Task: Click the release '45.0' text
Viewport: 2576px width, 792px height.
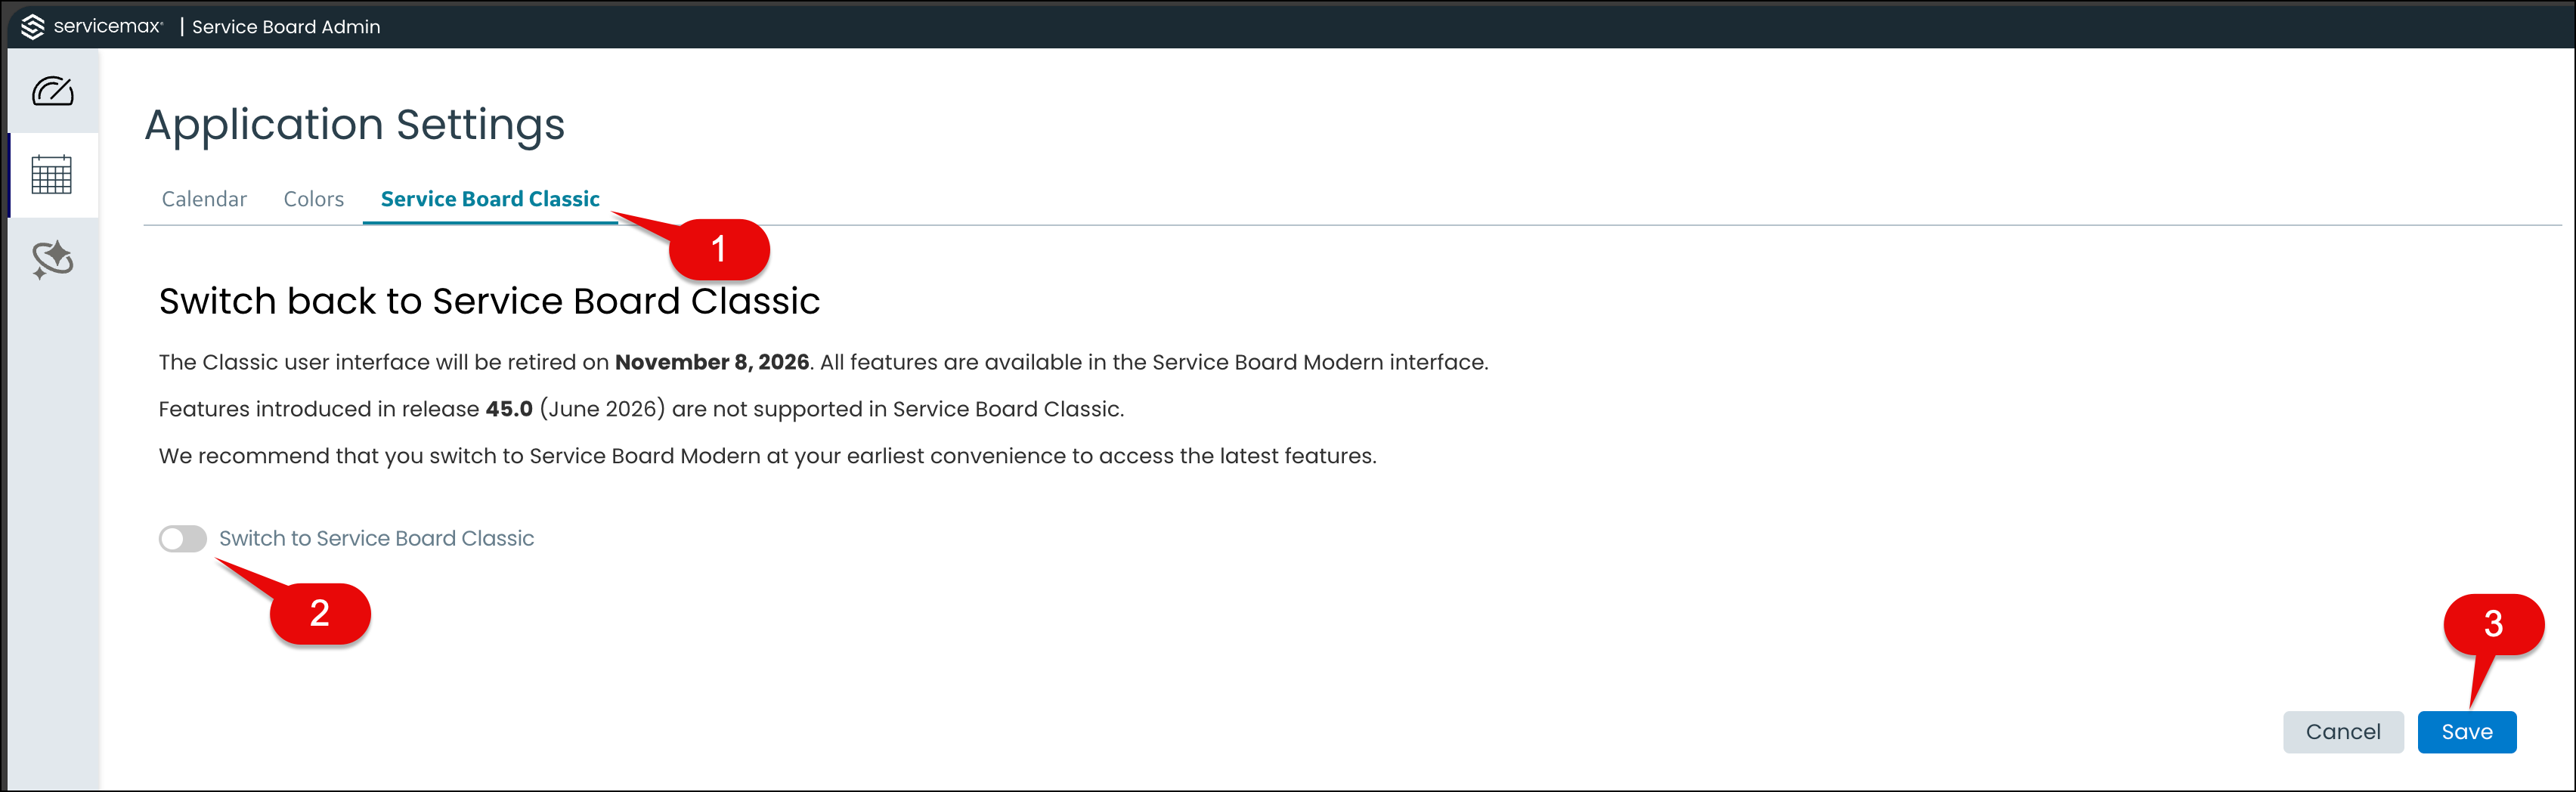Action: (x=509, y=409)
